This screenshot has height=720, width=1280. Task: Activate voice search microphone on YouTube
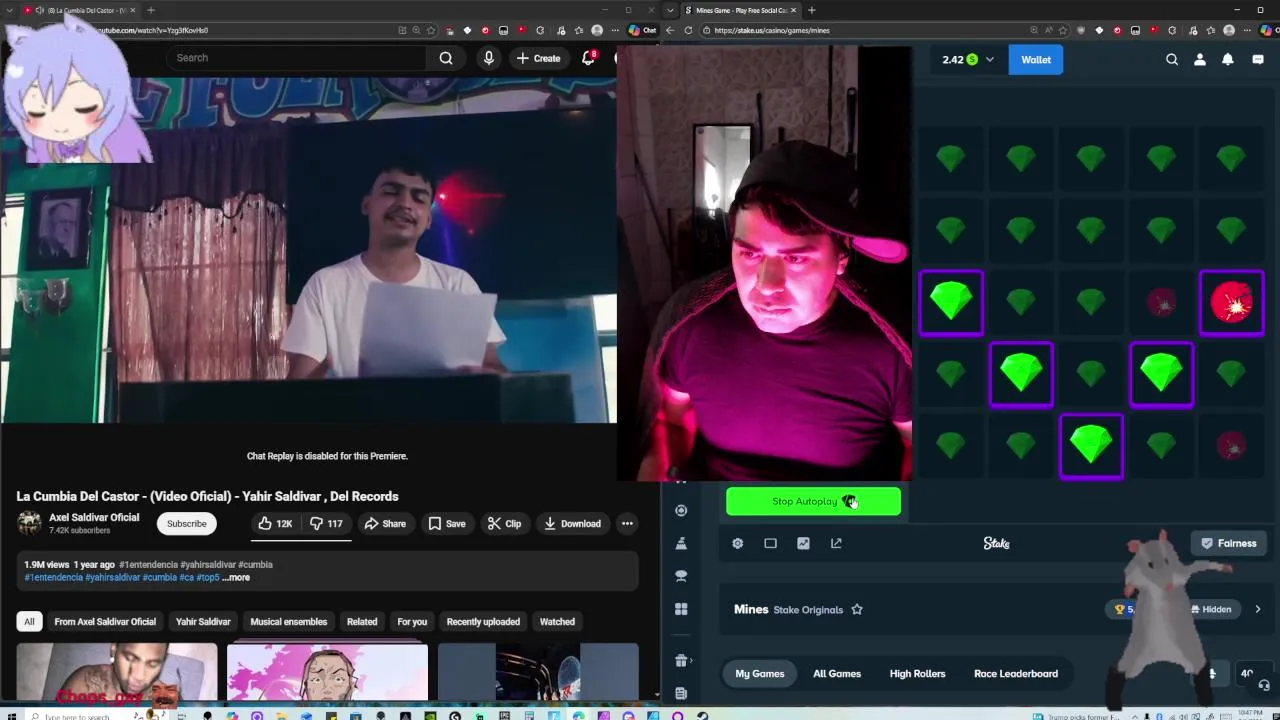488,58
